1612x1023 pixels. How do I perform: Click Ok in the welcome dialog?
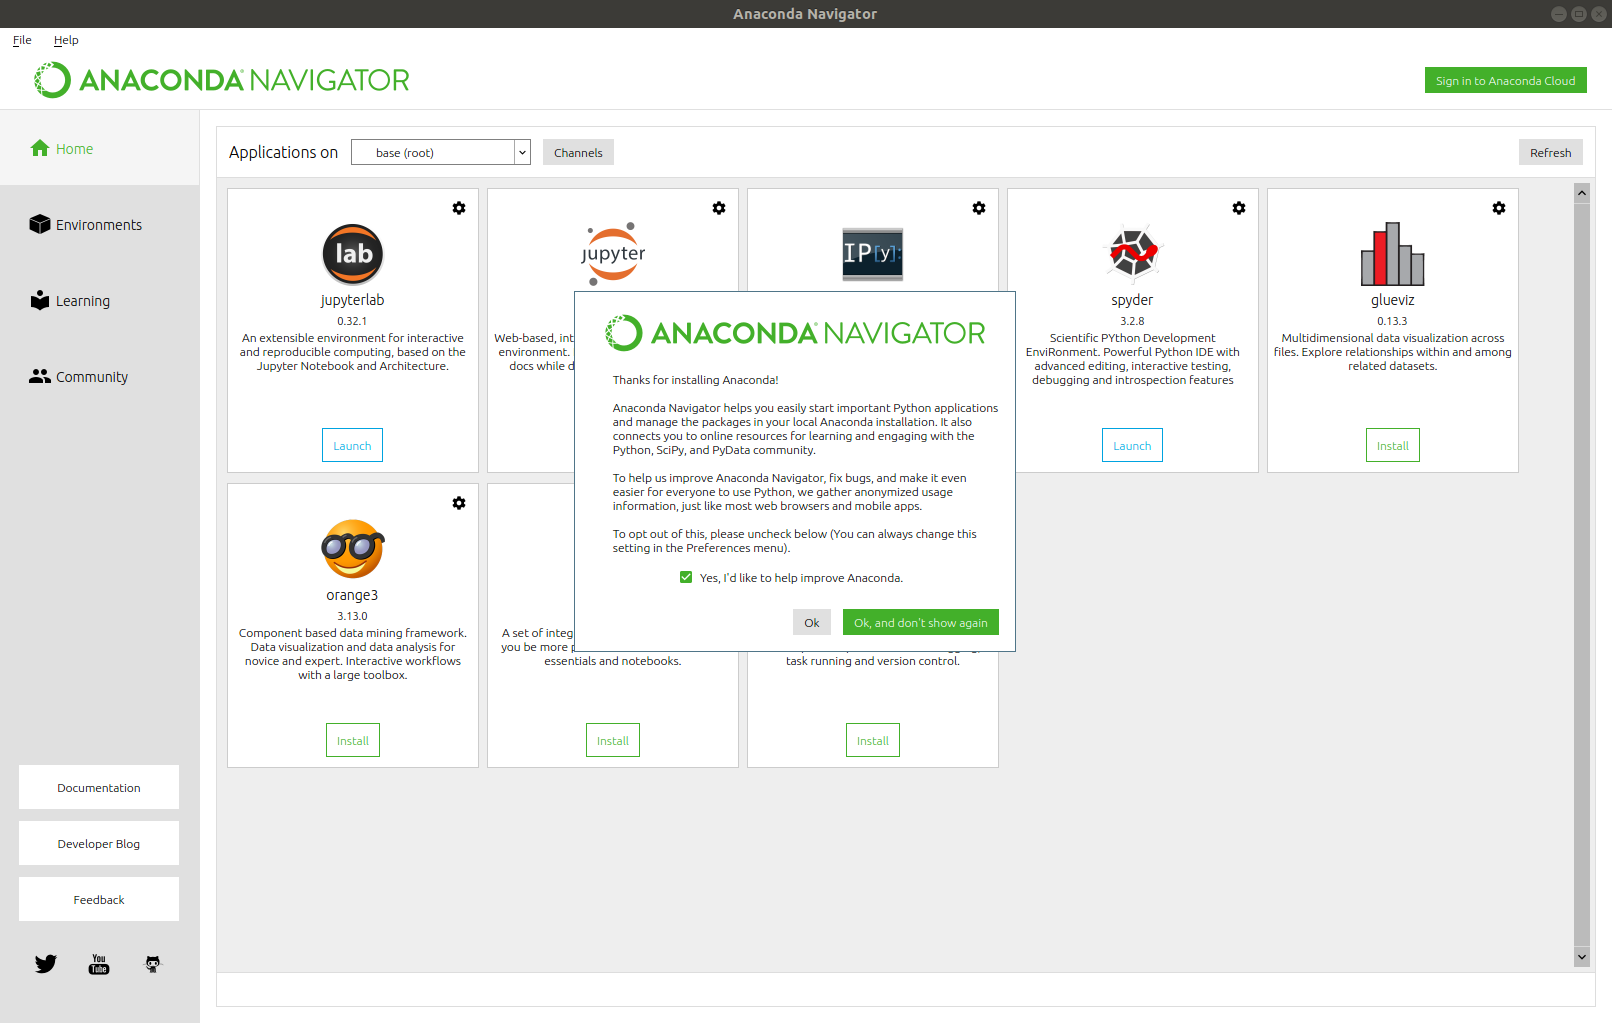tap(811, 622)
